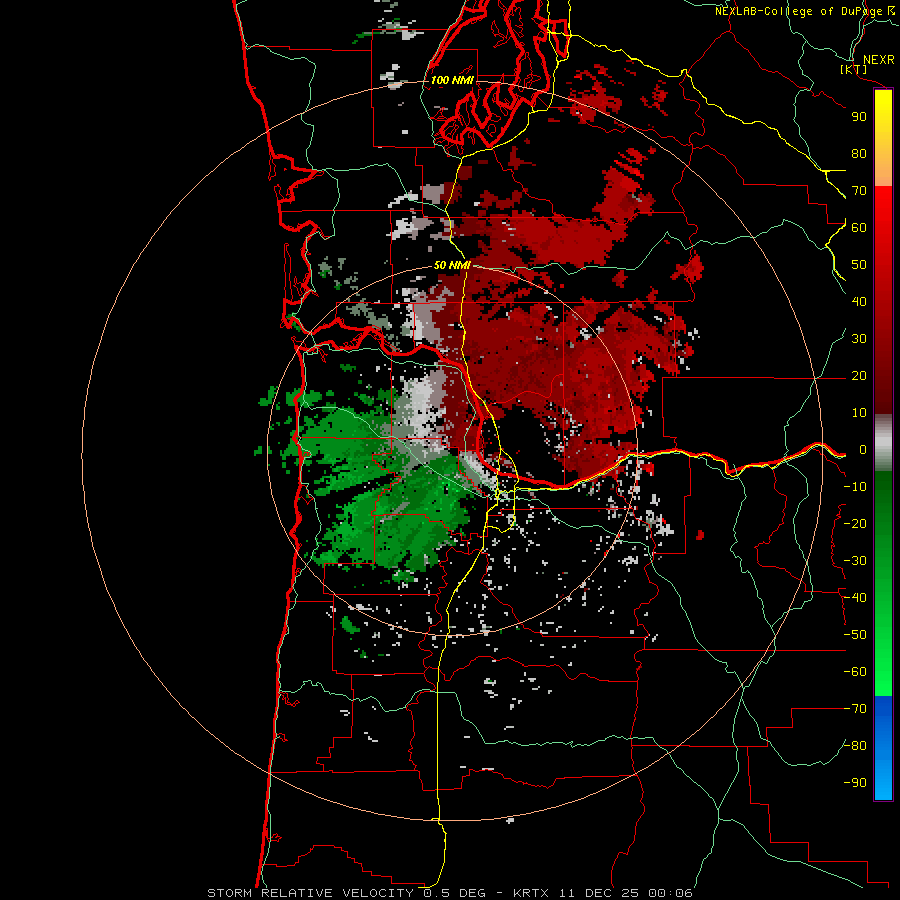Click the "-40" scale value
The height and width of the screenshot is (900, 900).
(x=855, y=598)
